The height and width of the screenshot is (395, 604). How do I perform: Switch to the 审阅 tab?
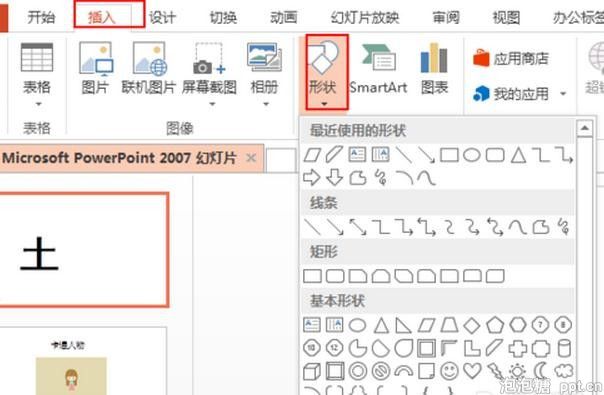(x=446, y=17)
